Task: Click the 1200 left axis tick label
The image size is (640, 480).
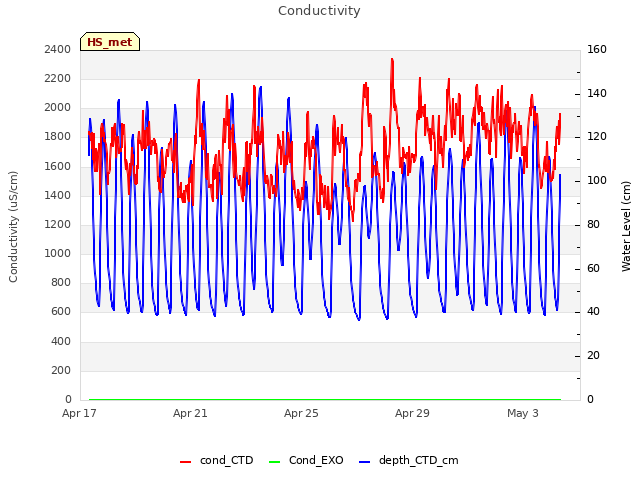Action: tap(58, 224)
